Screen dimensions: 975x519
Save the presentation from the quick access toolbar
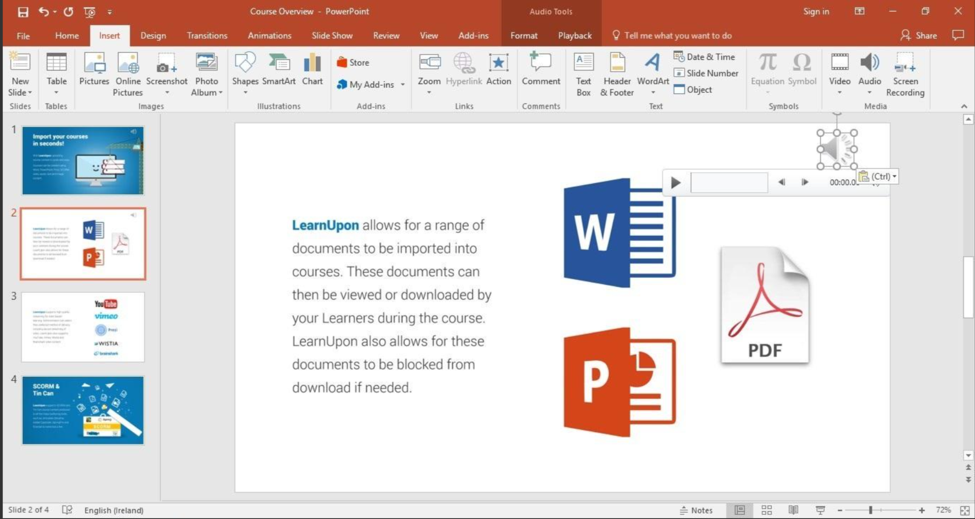tap(23, 11)
